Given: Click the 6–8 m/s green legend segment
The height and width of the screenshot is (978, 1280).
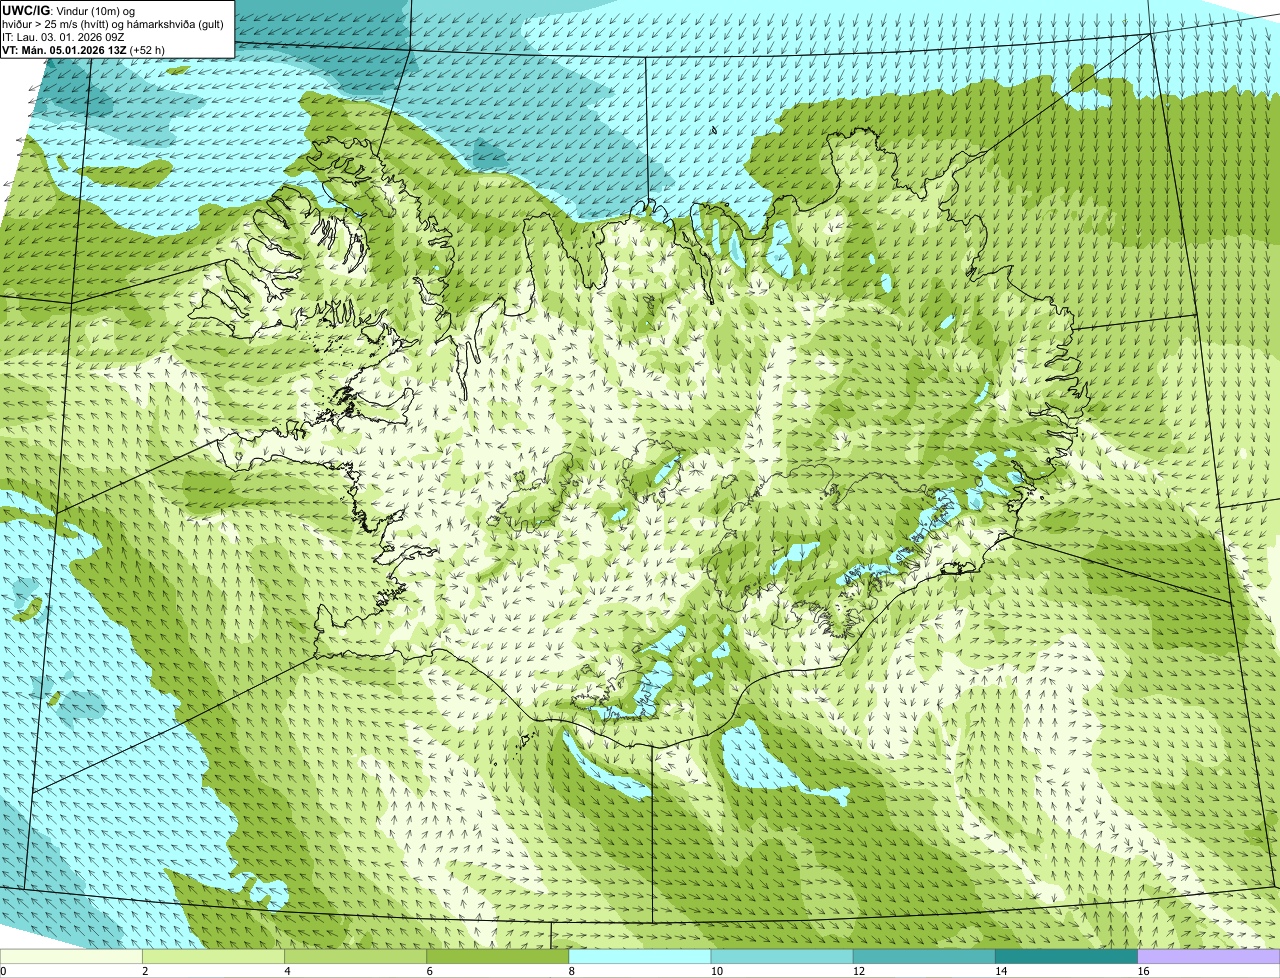Looking at the screenshot, I should point(498,957).
